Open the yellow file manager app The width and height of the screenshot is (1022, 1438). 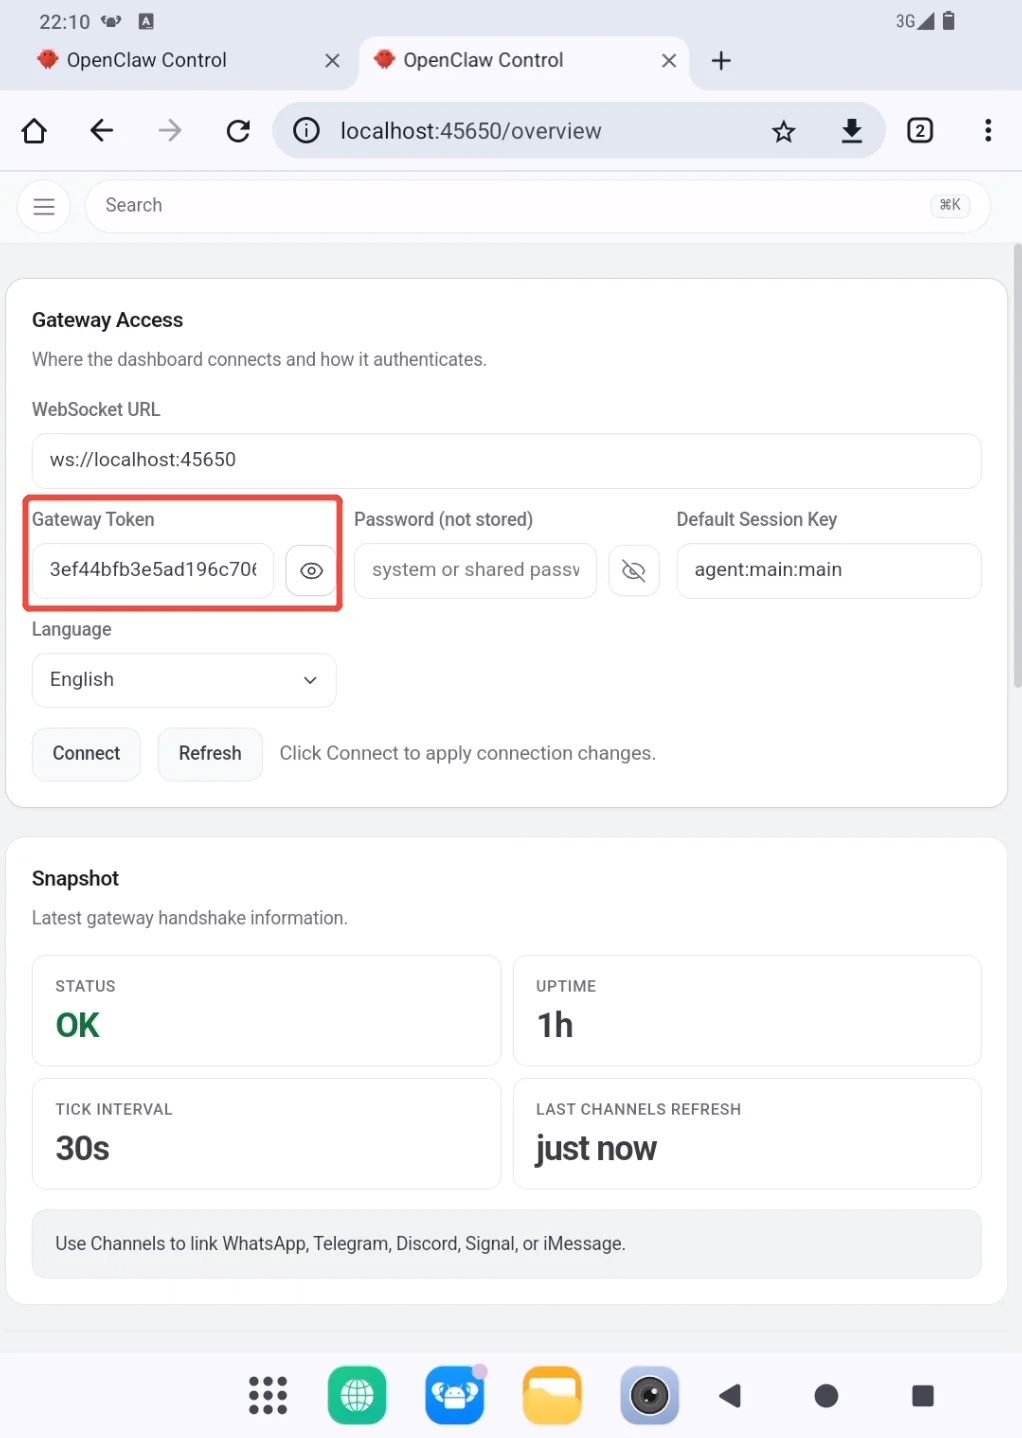(x=552, y=1395)
